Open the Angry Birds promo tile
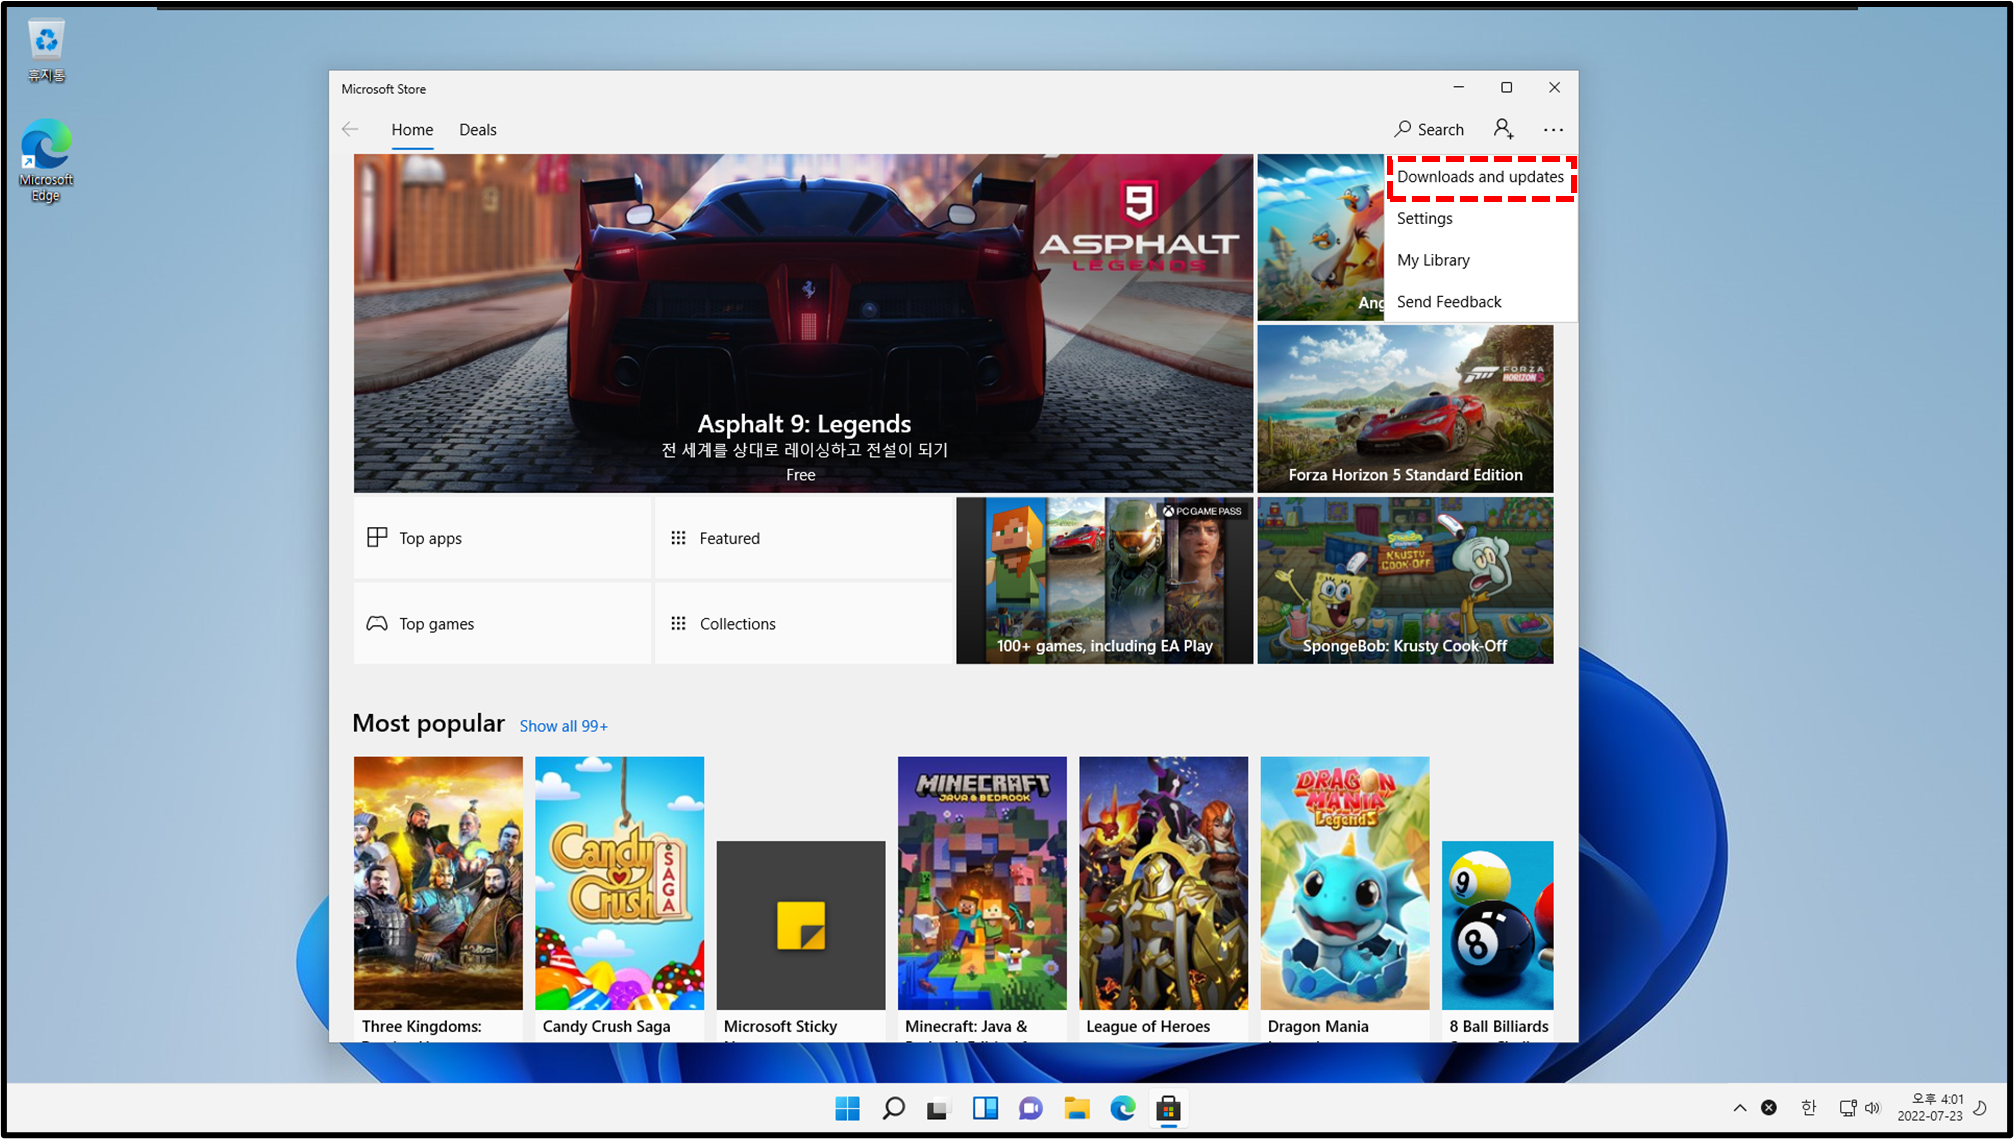Screen dimensions: 2014x1139 click(x=1320, y=237)
